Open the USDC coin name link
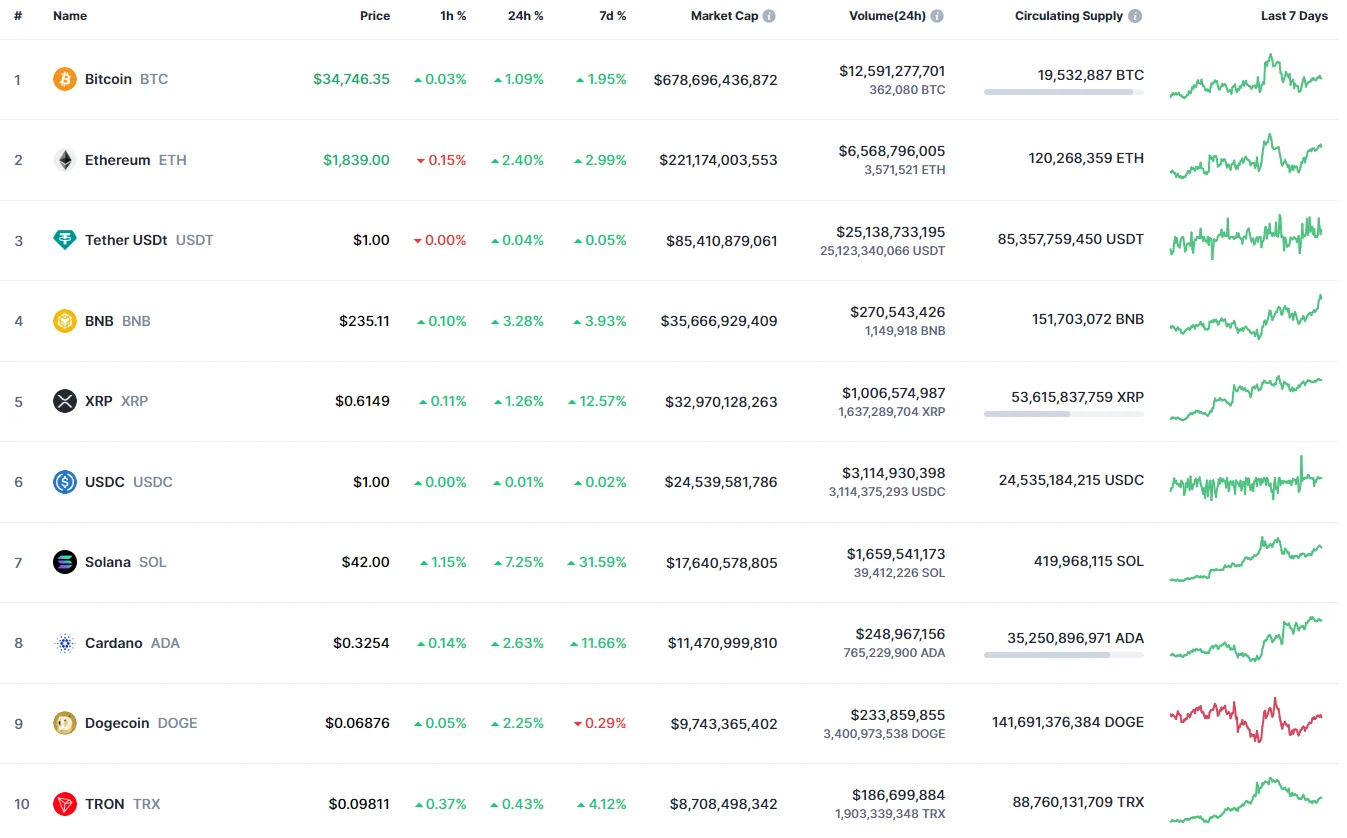This screenshot has width=1347, height=838. coord(105,482)
